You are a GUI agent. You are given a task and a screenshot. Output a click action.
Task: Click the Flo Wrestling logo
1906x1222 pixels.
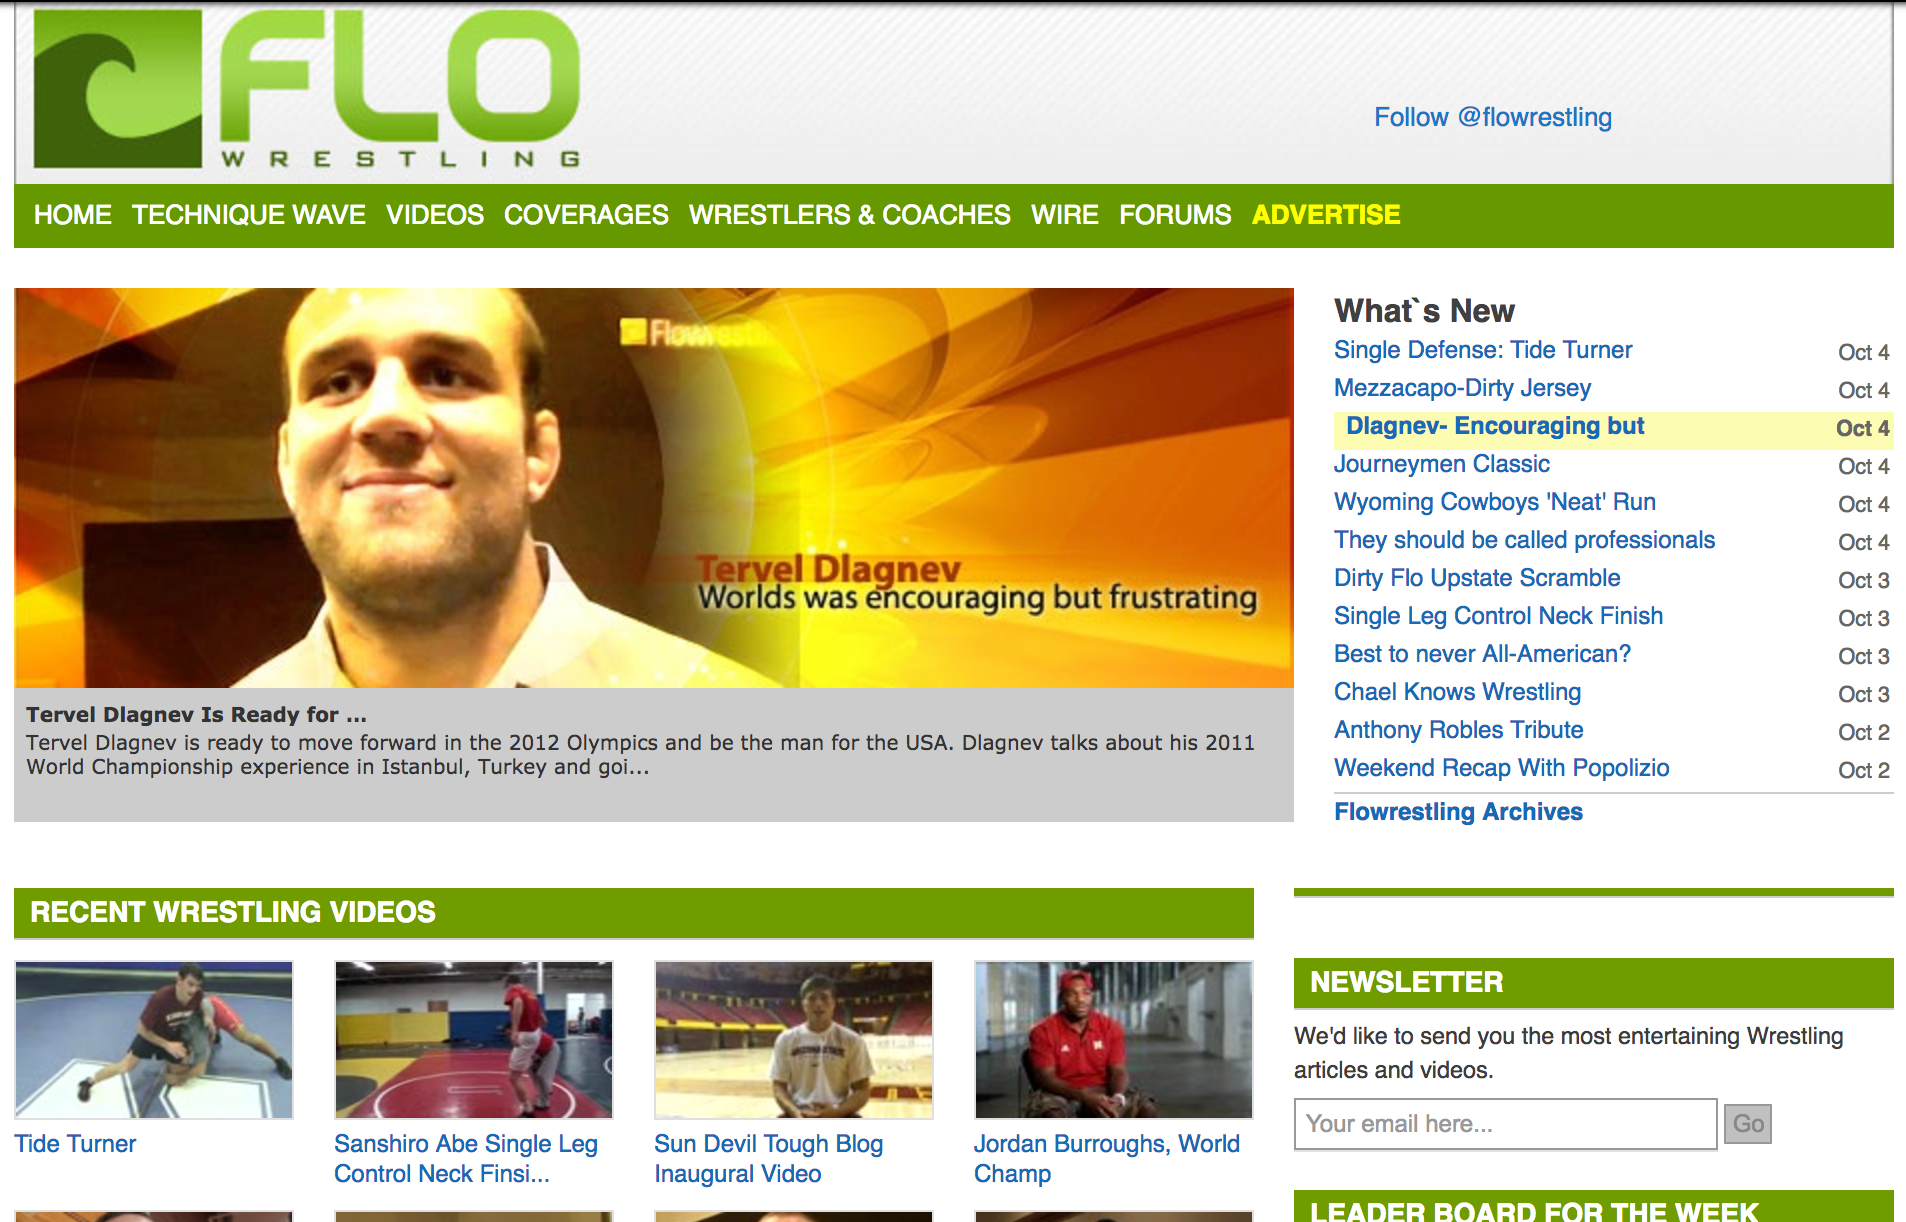point(307,89)
